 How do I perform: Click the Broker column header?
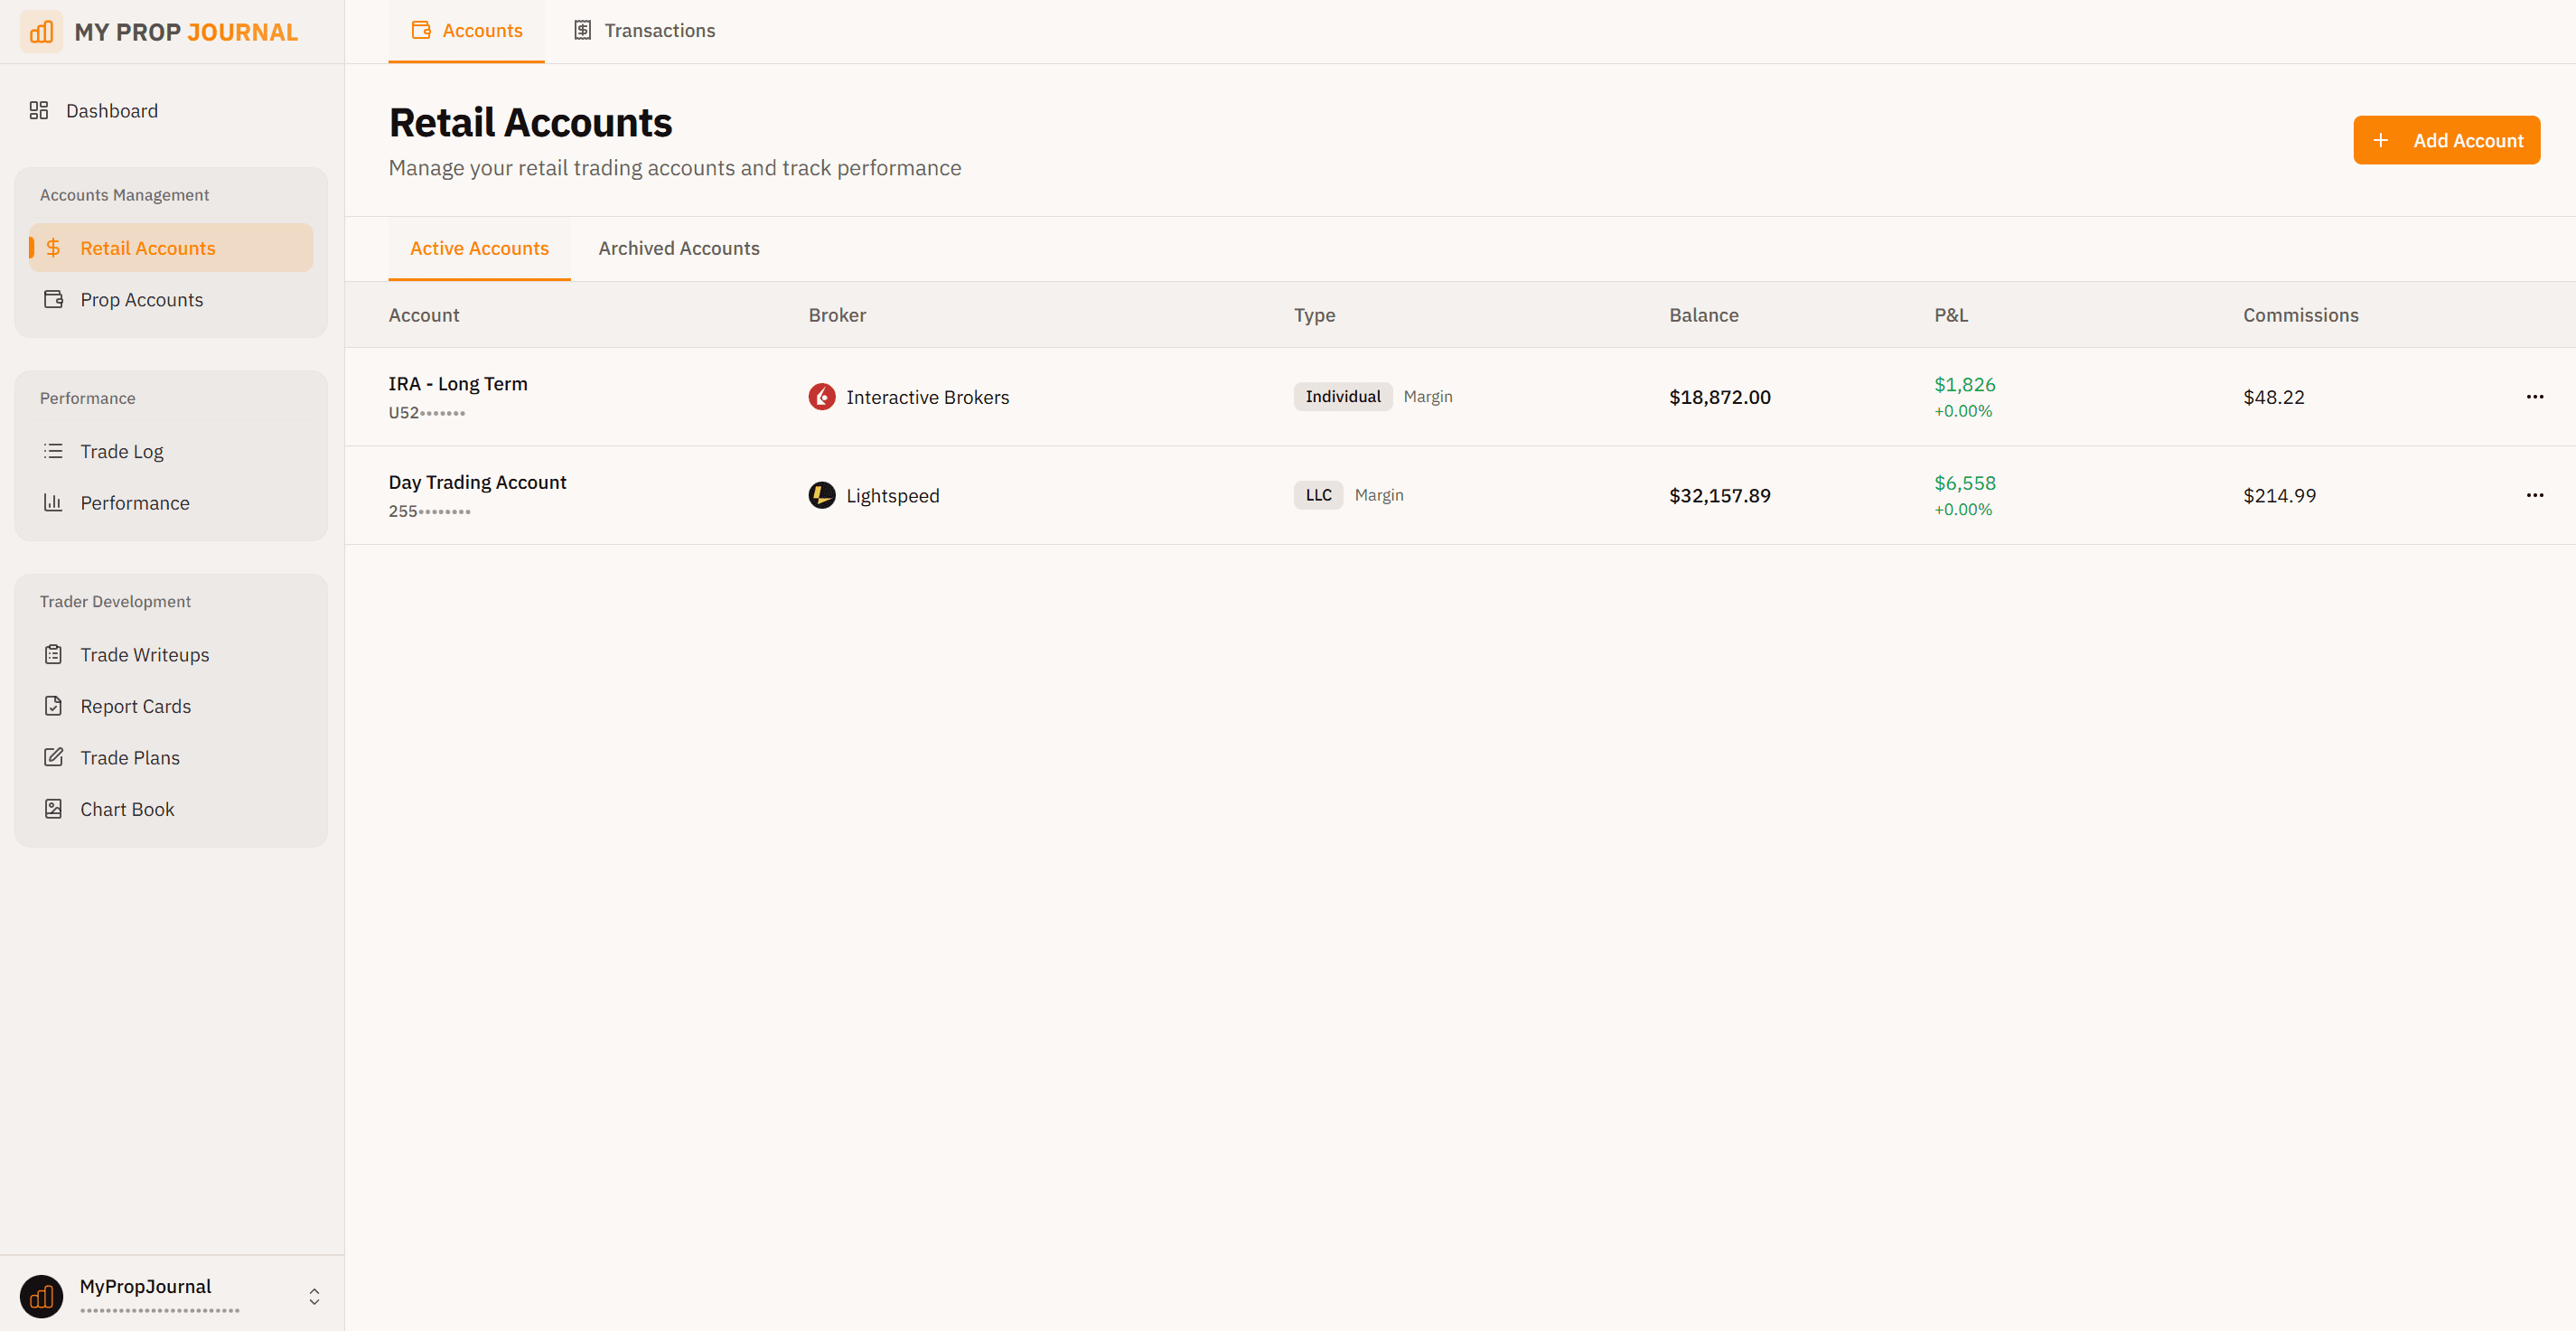pos(837,315)
